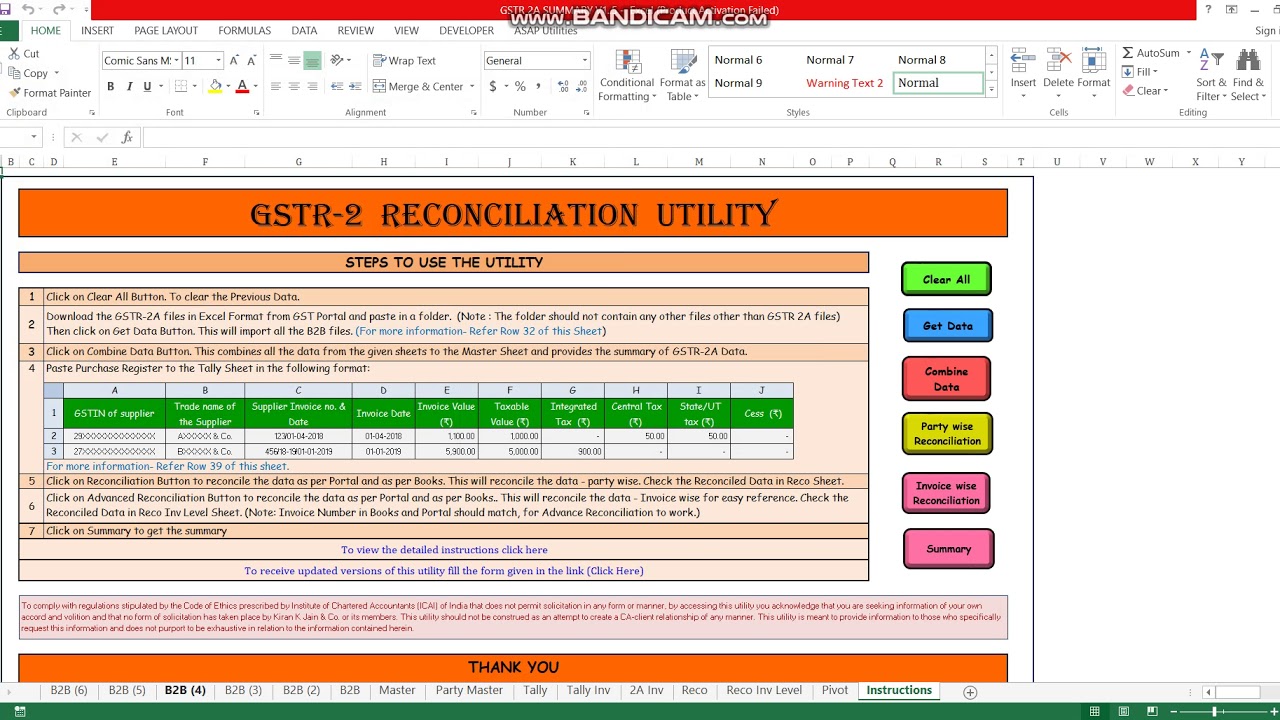Open the font name dropdown

coord(177,61)
